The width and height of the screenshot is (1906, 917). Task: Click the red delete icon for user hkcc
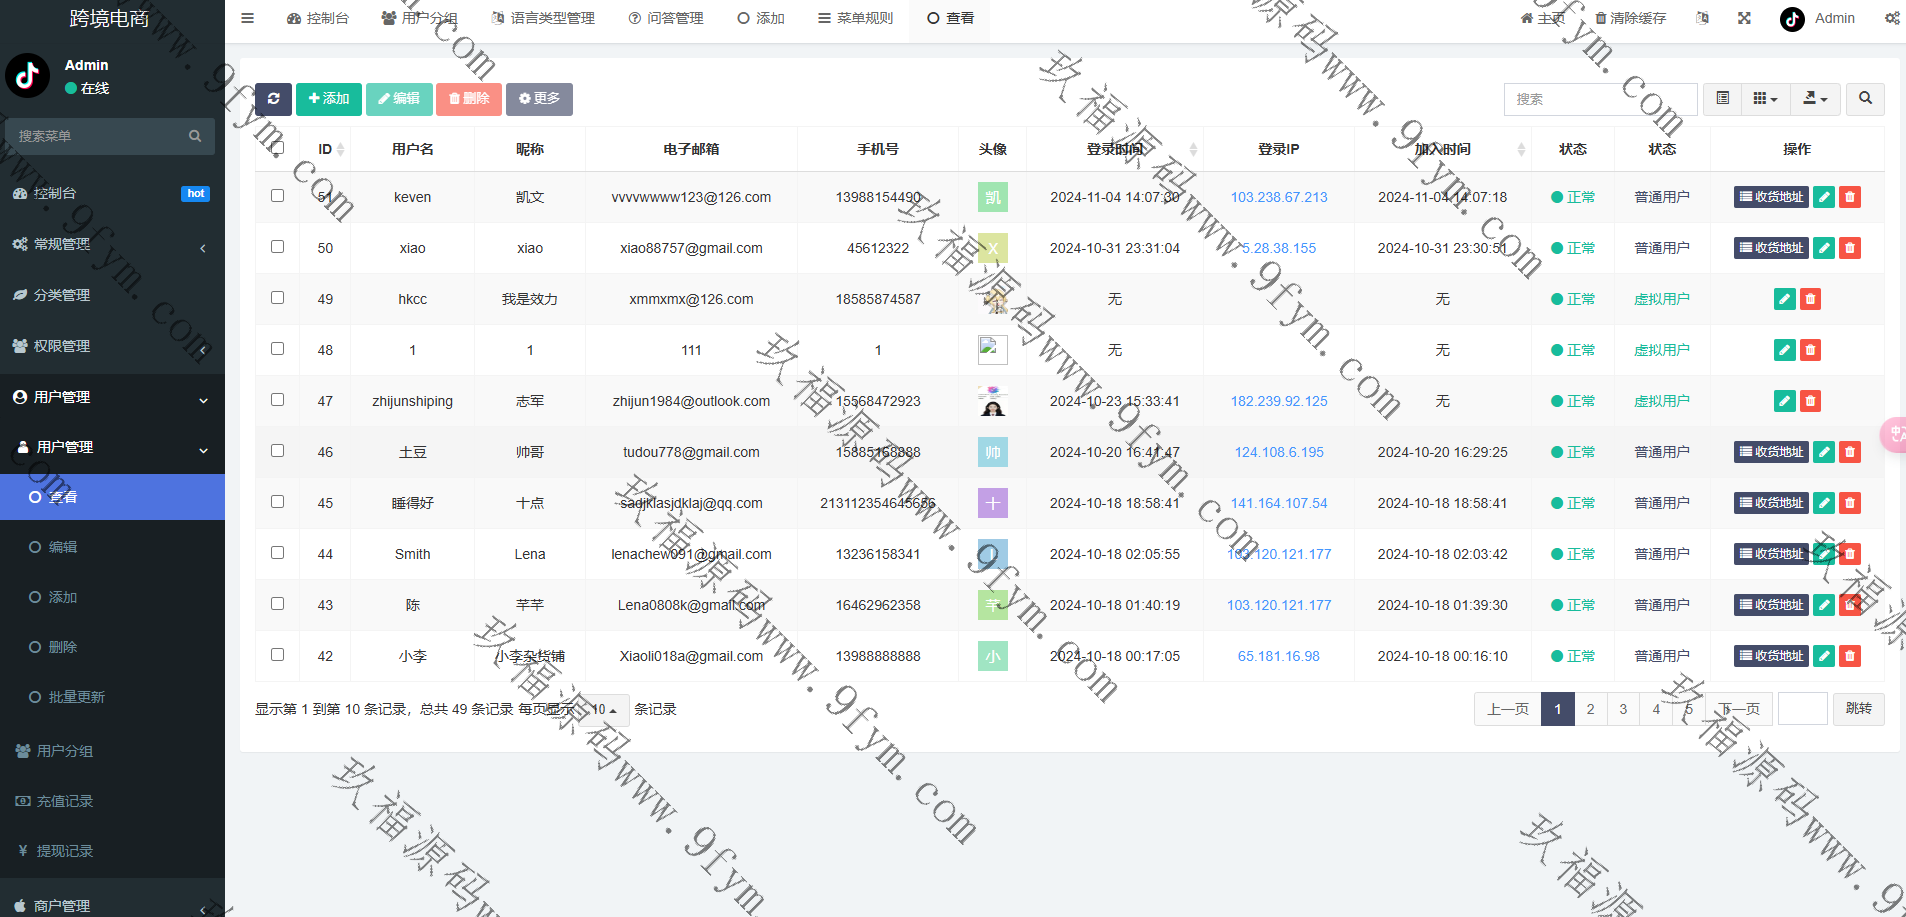(x=1810, y=299)
